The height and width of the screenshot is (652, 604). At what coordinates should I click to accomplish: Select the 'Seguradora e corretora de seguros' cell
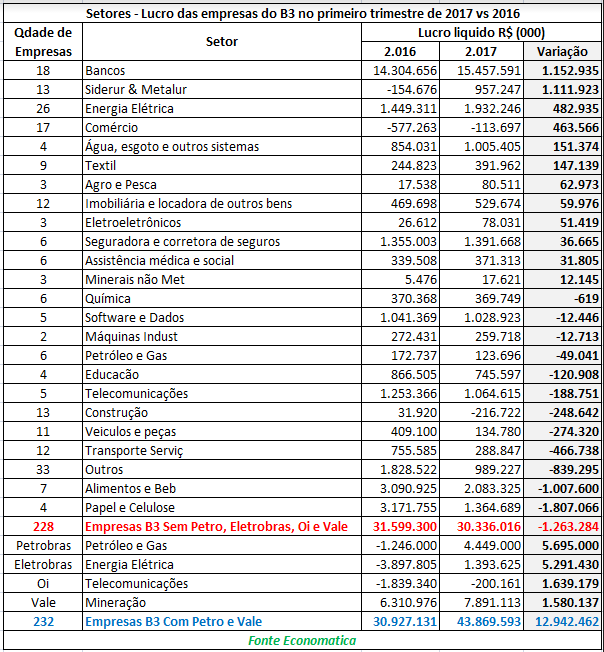click(182, 242)
